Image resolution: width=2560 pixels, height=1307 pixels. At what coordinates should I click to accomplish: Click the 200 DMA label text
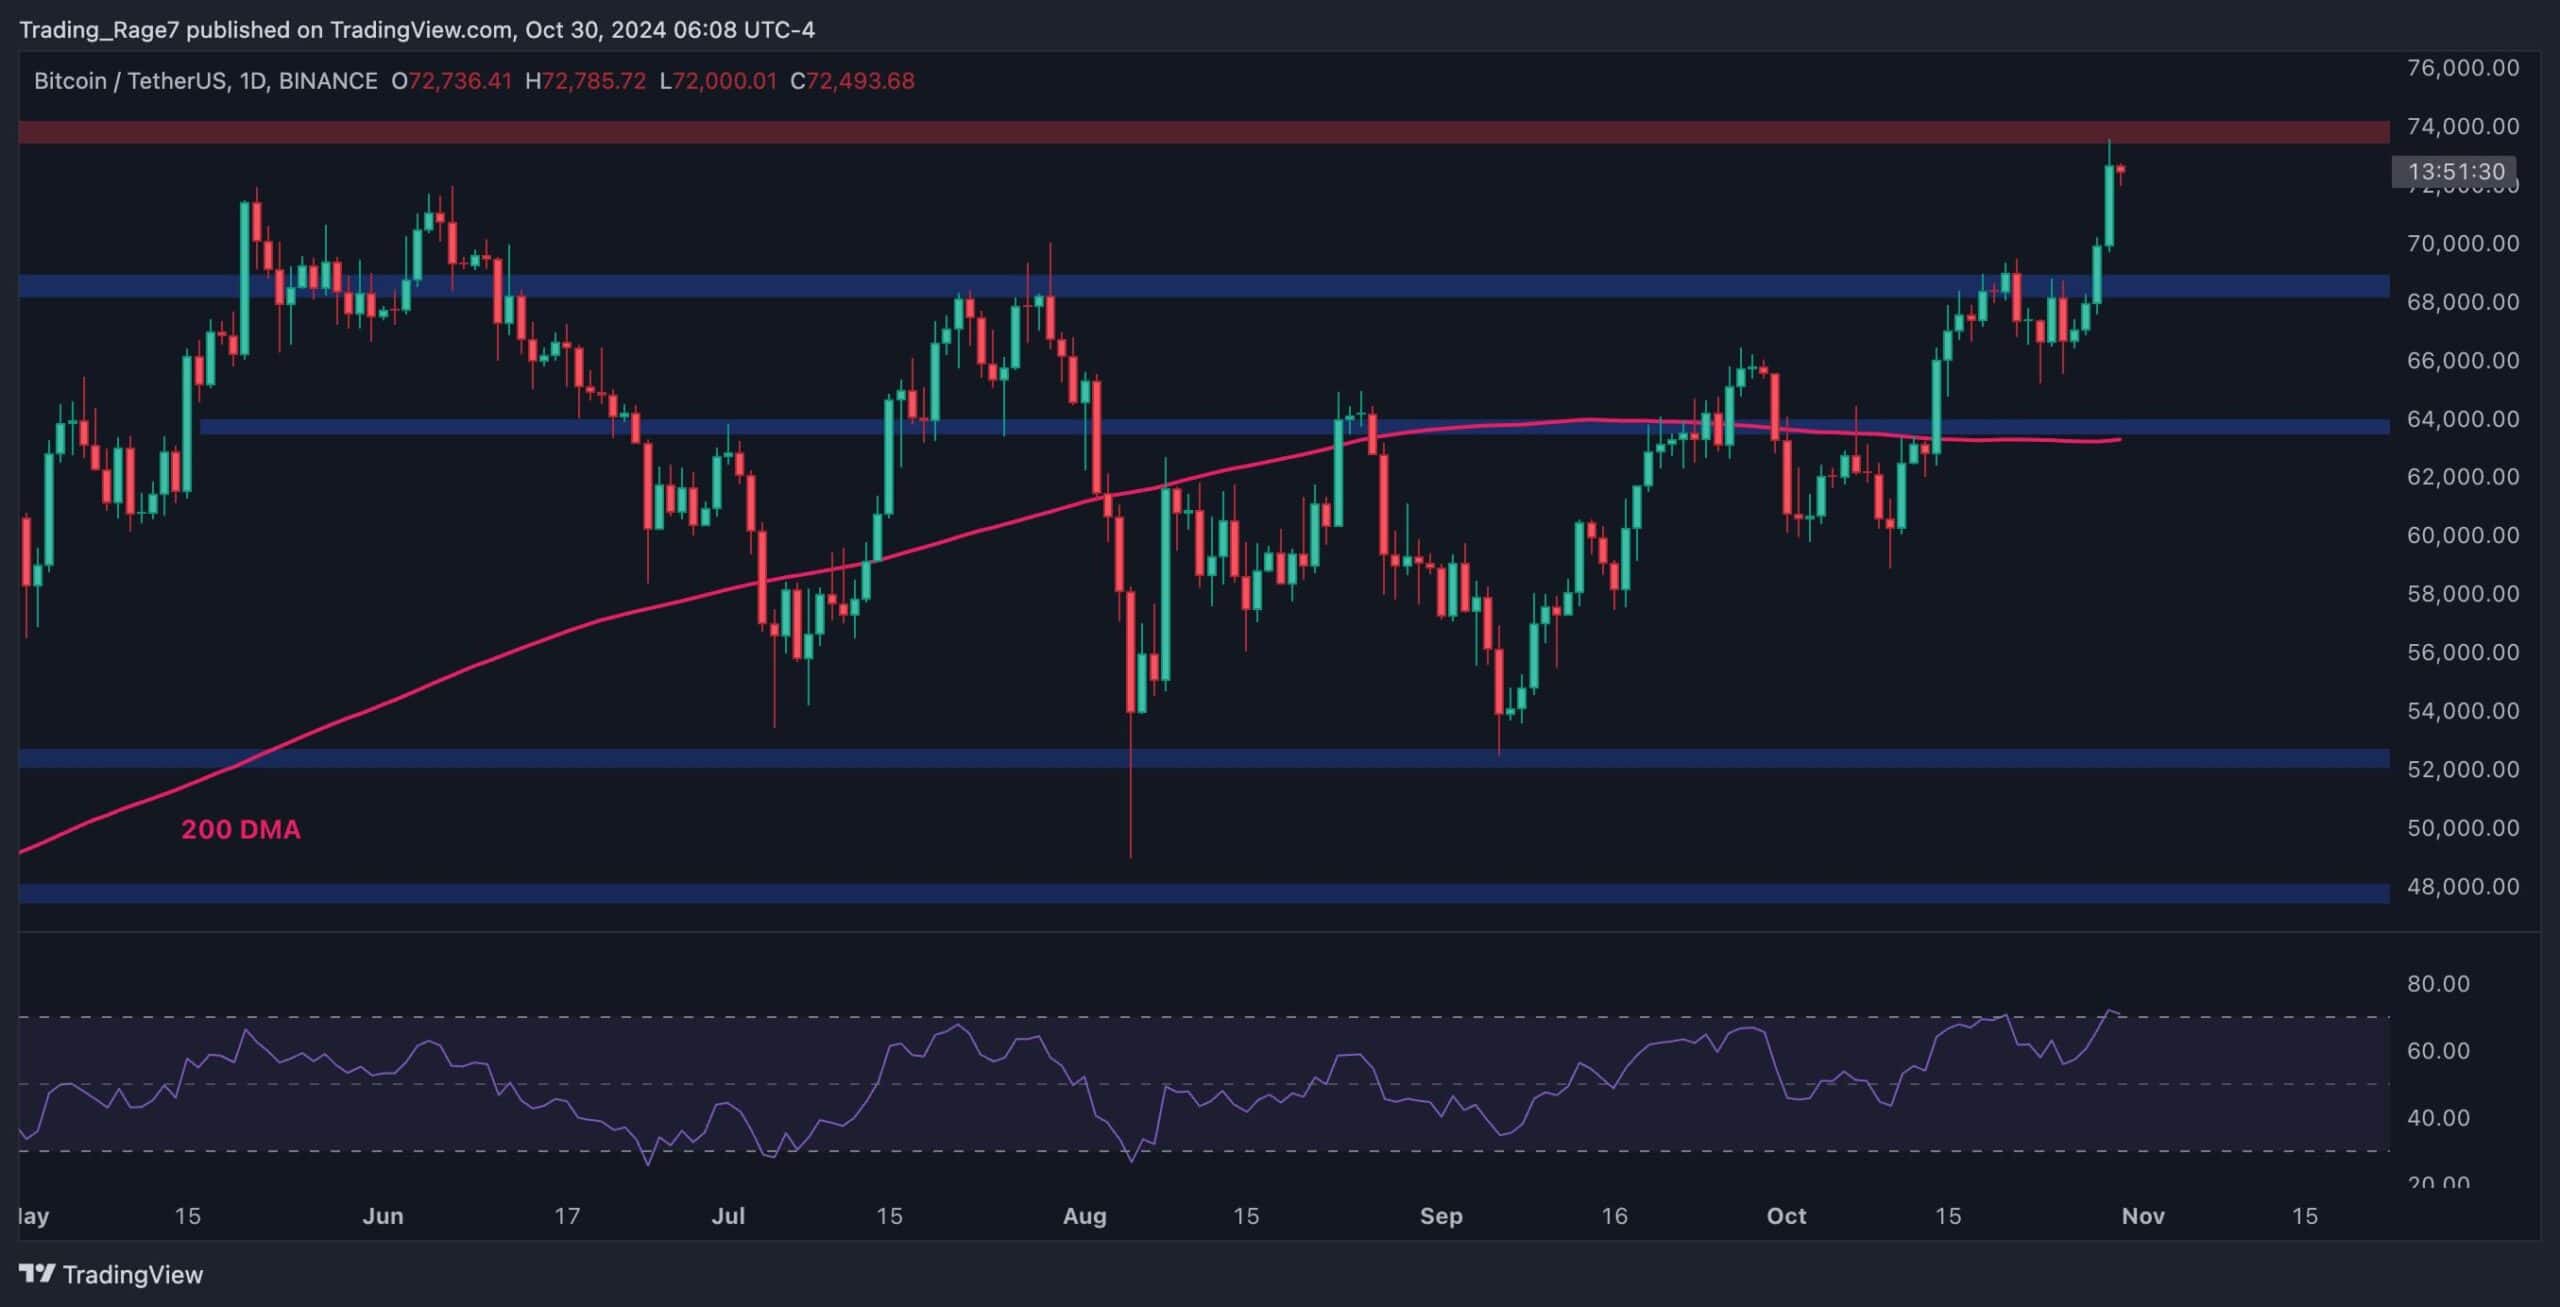tap(240, 829)
